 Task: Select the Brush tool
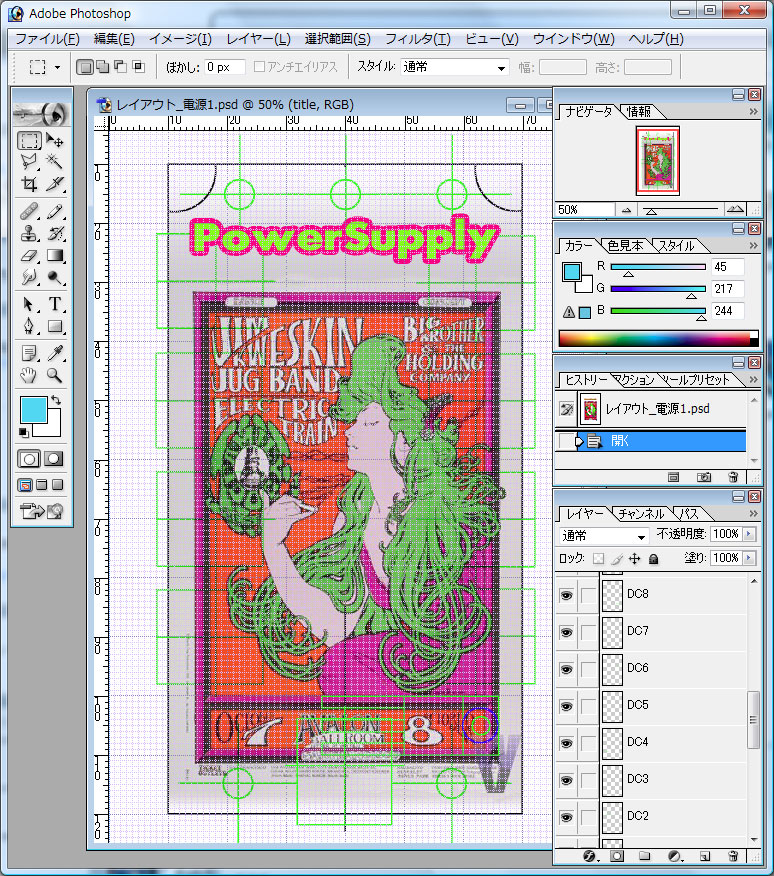(x=55, y=211)
